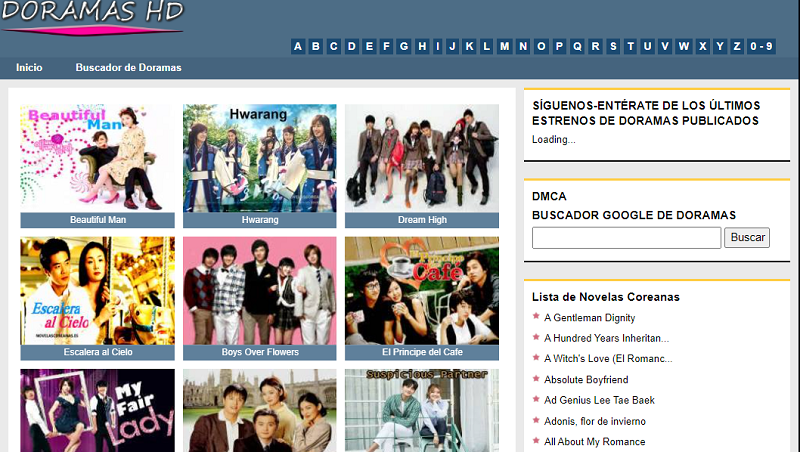The image size is (800, 452).
Task: Filter doramas by letter Q
Action: pyautogui.click(x=577, y=46)
